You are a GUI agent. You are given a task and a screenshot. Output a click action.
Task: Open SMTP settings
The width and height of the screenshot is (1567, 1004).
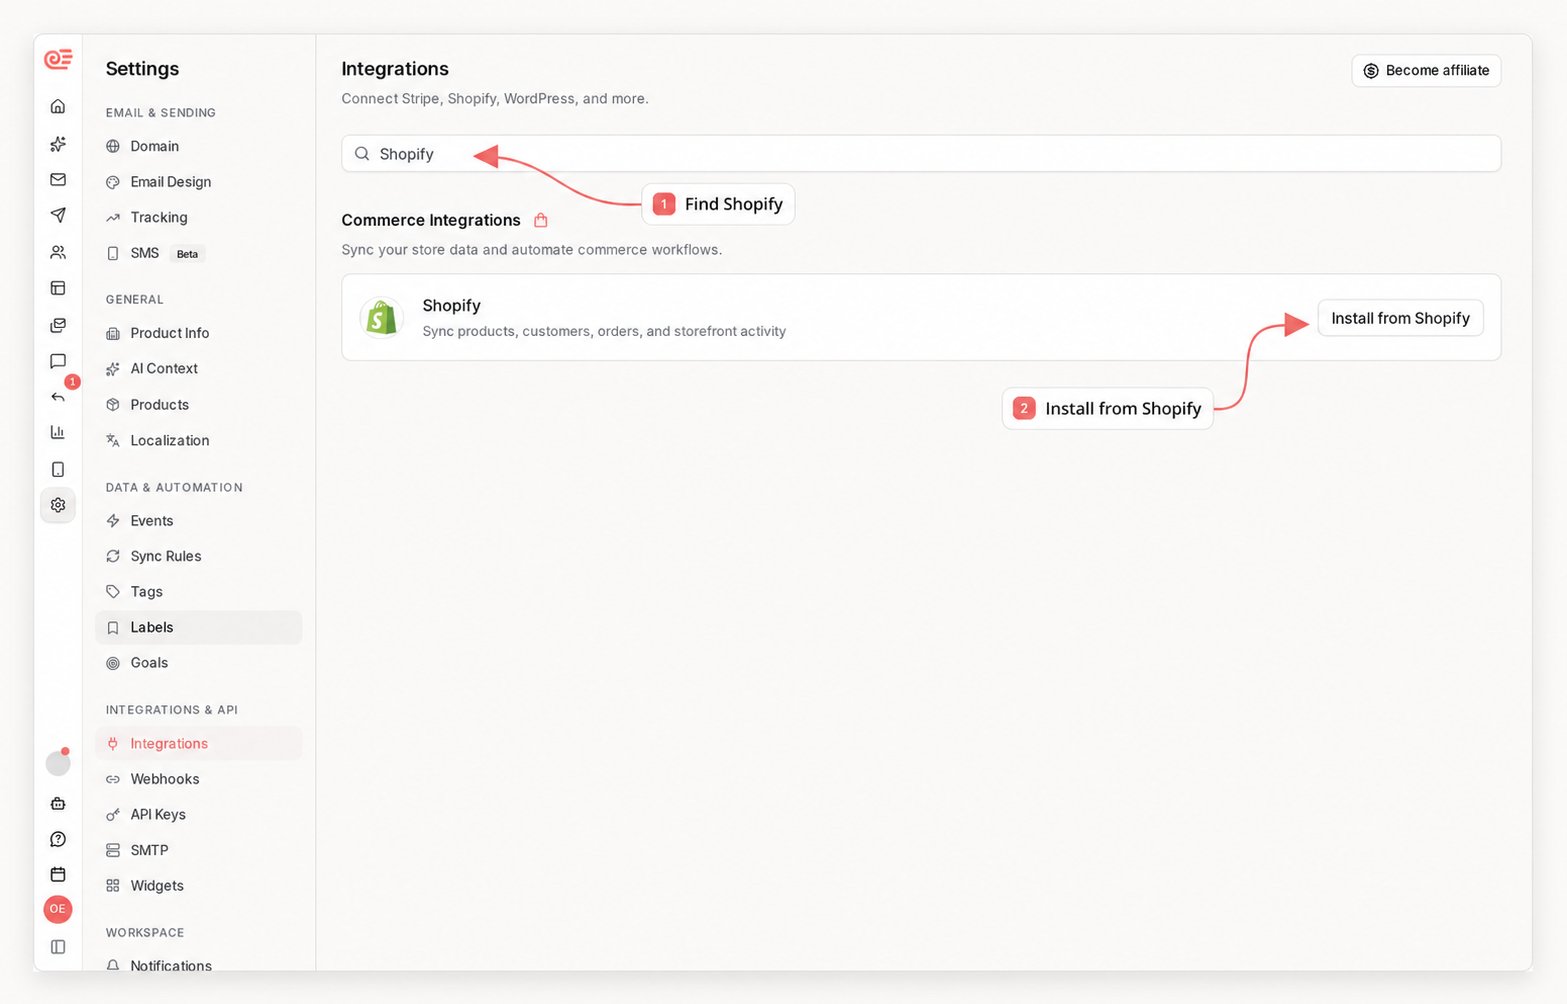pos(199,850)
